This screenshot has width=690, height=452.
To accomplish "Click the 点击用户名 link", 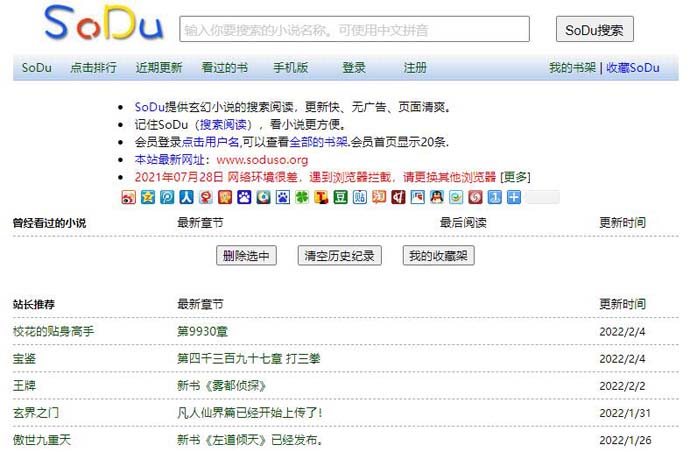I will click(x=210, y=142).
